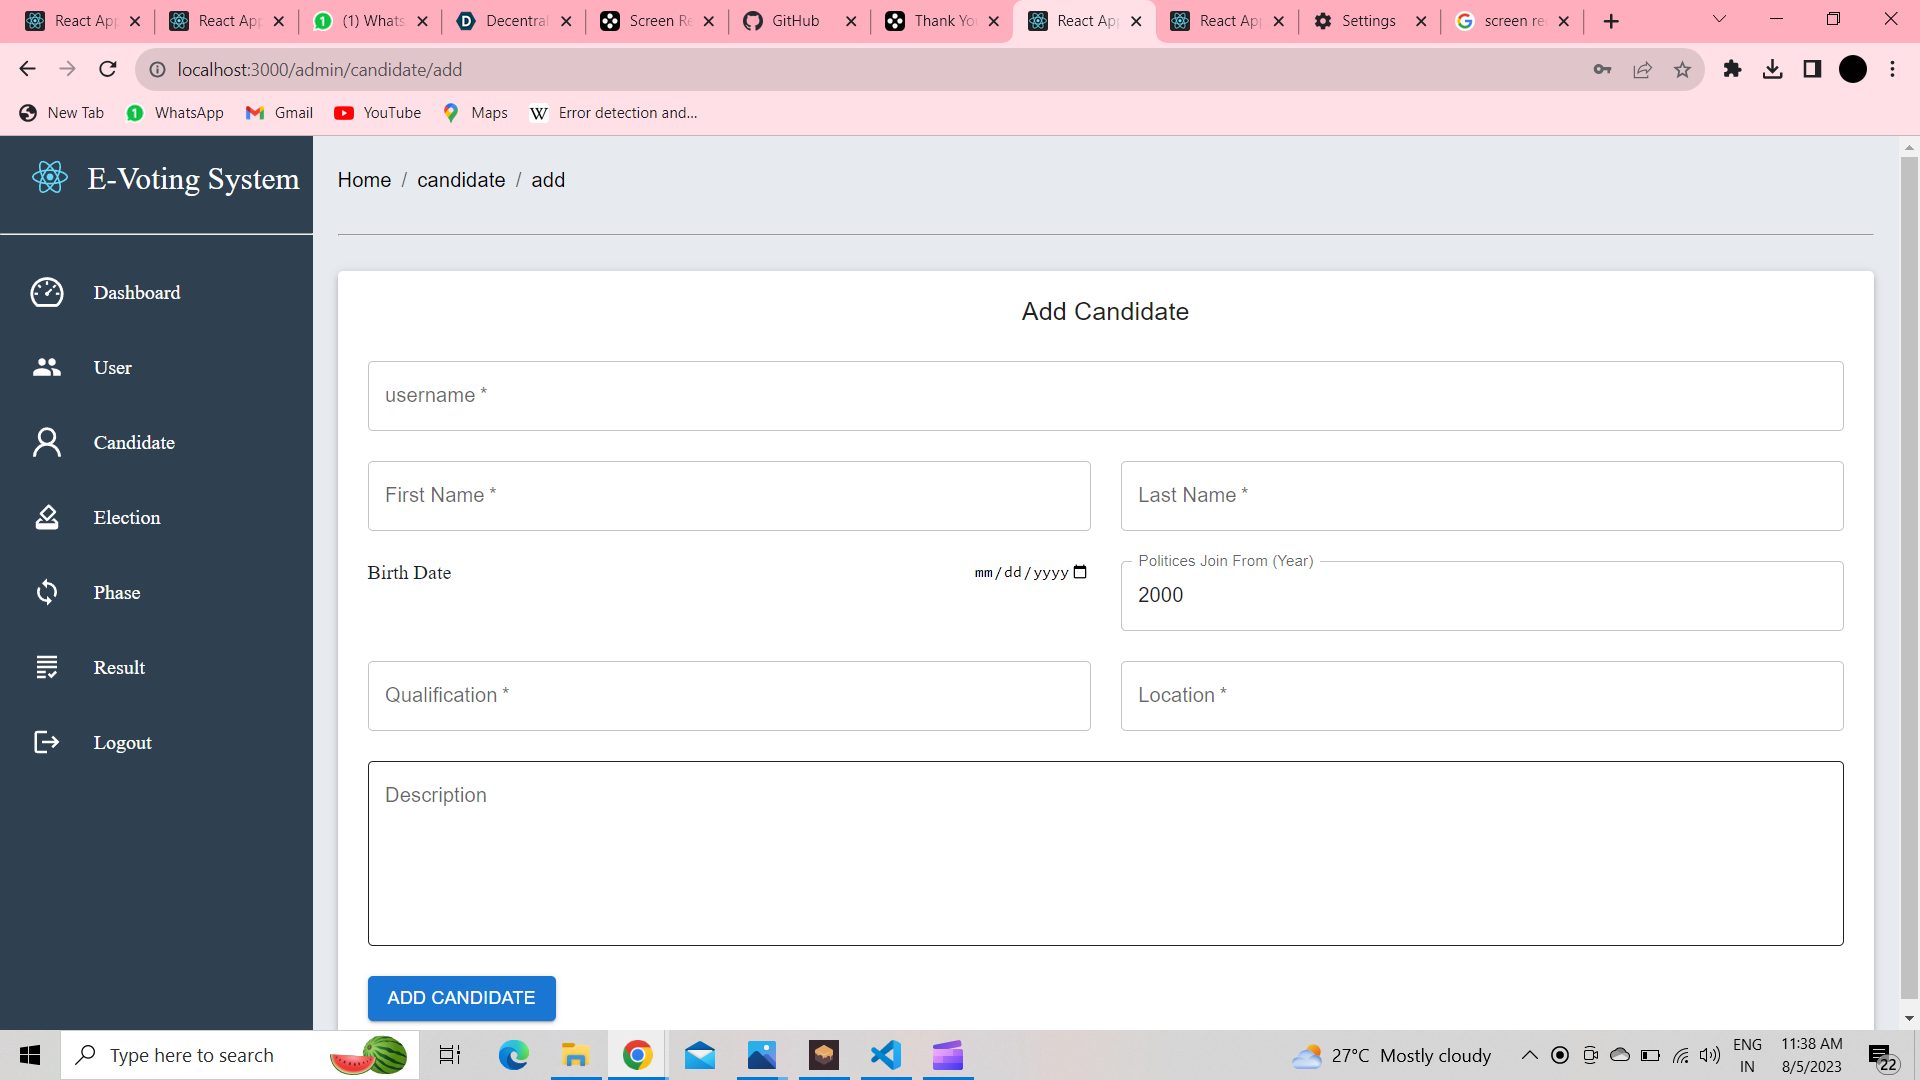Open Election via ballot icon
The height and width of the screenshot is (1080, 1920).
(47, 517)
